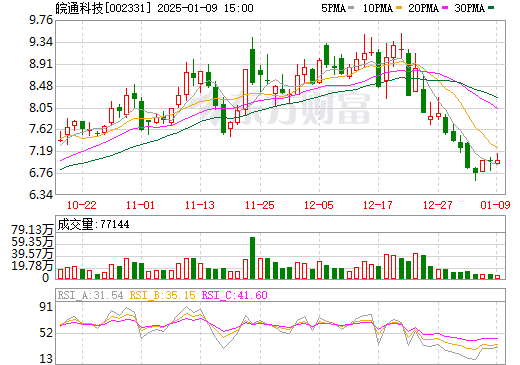The image size is (520, 365).
Task: Click the 6.76 price axis label
Action: tap(41, 173)
